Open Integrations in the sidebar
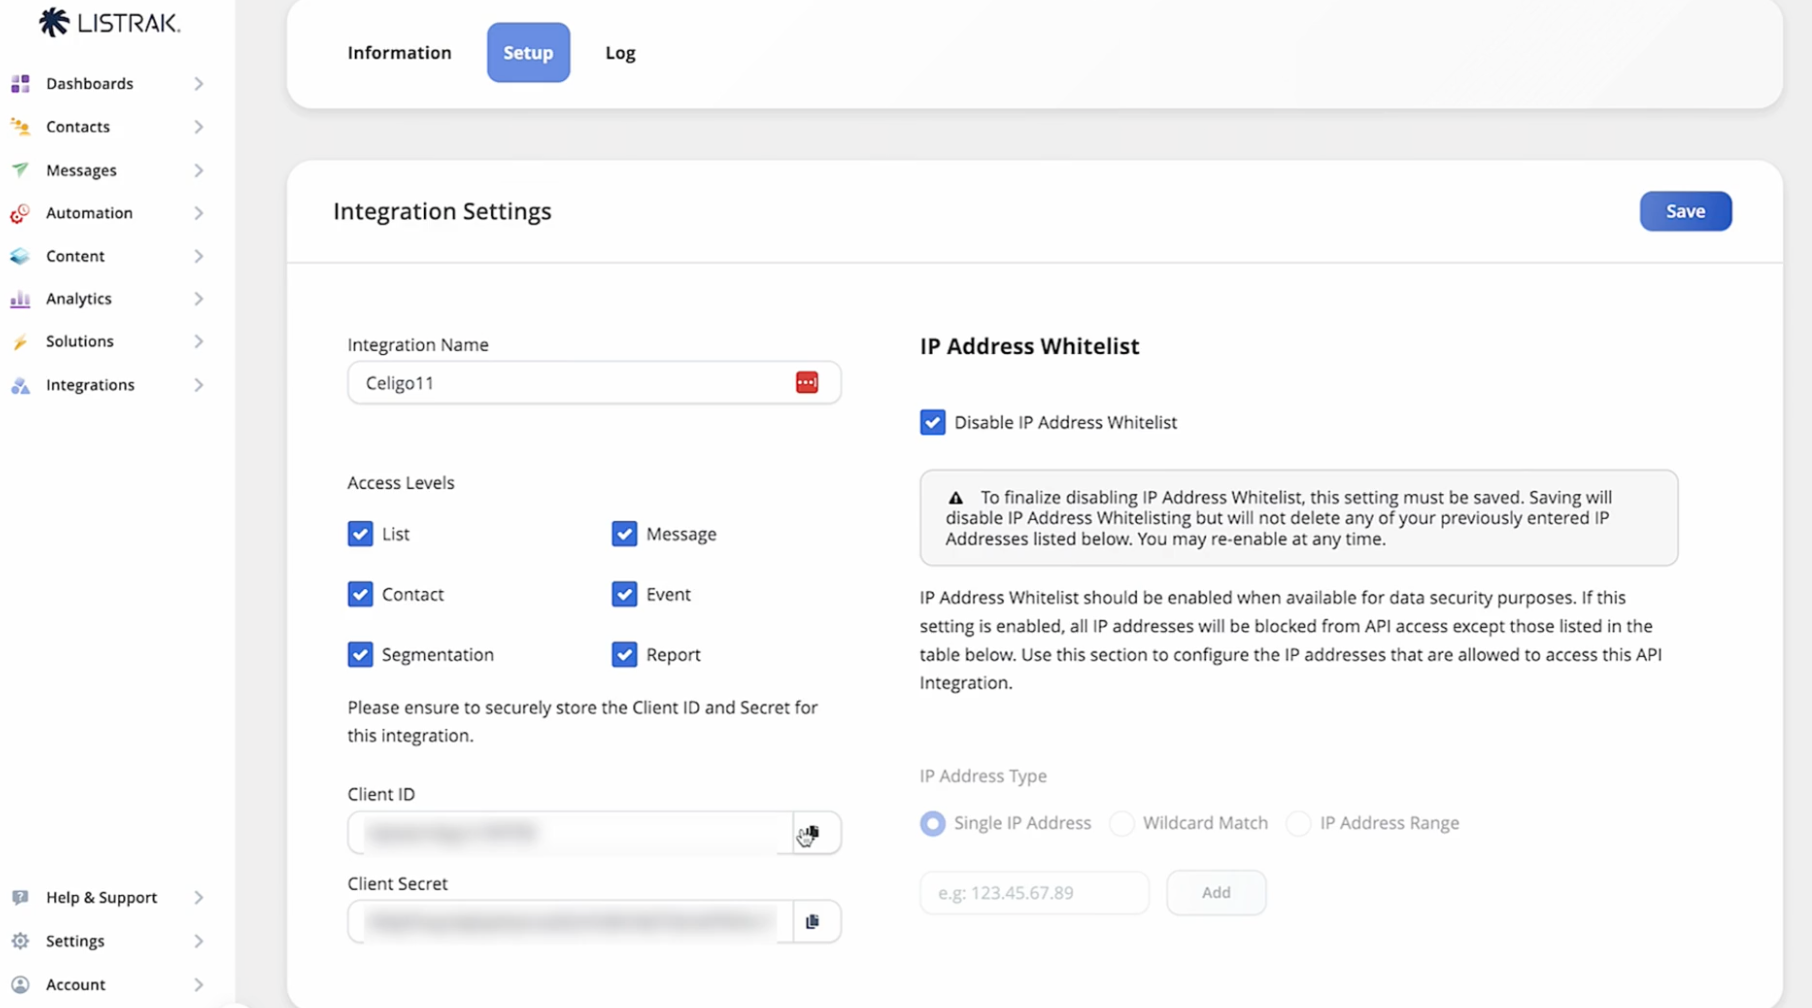 [90, 385]
